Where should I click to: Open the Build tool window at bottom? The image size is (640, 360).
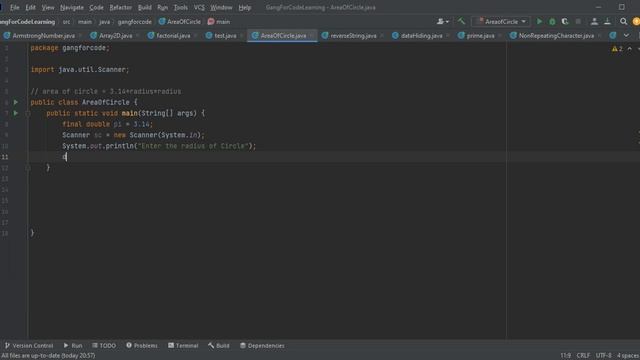click(x=218, y=346)
